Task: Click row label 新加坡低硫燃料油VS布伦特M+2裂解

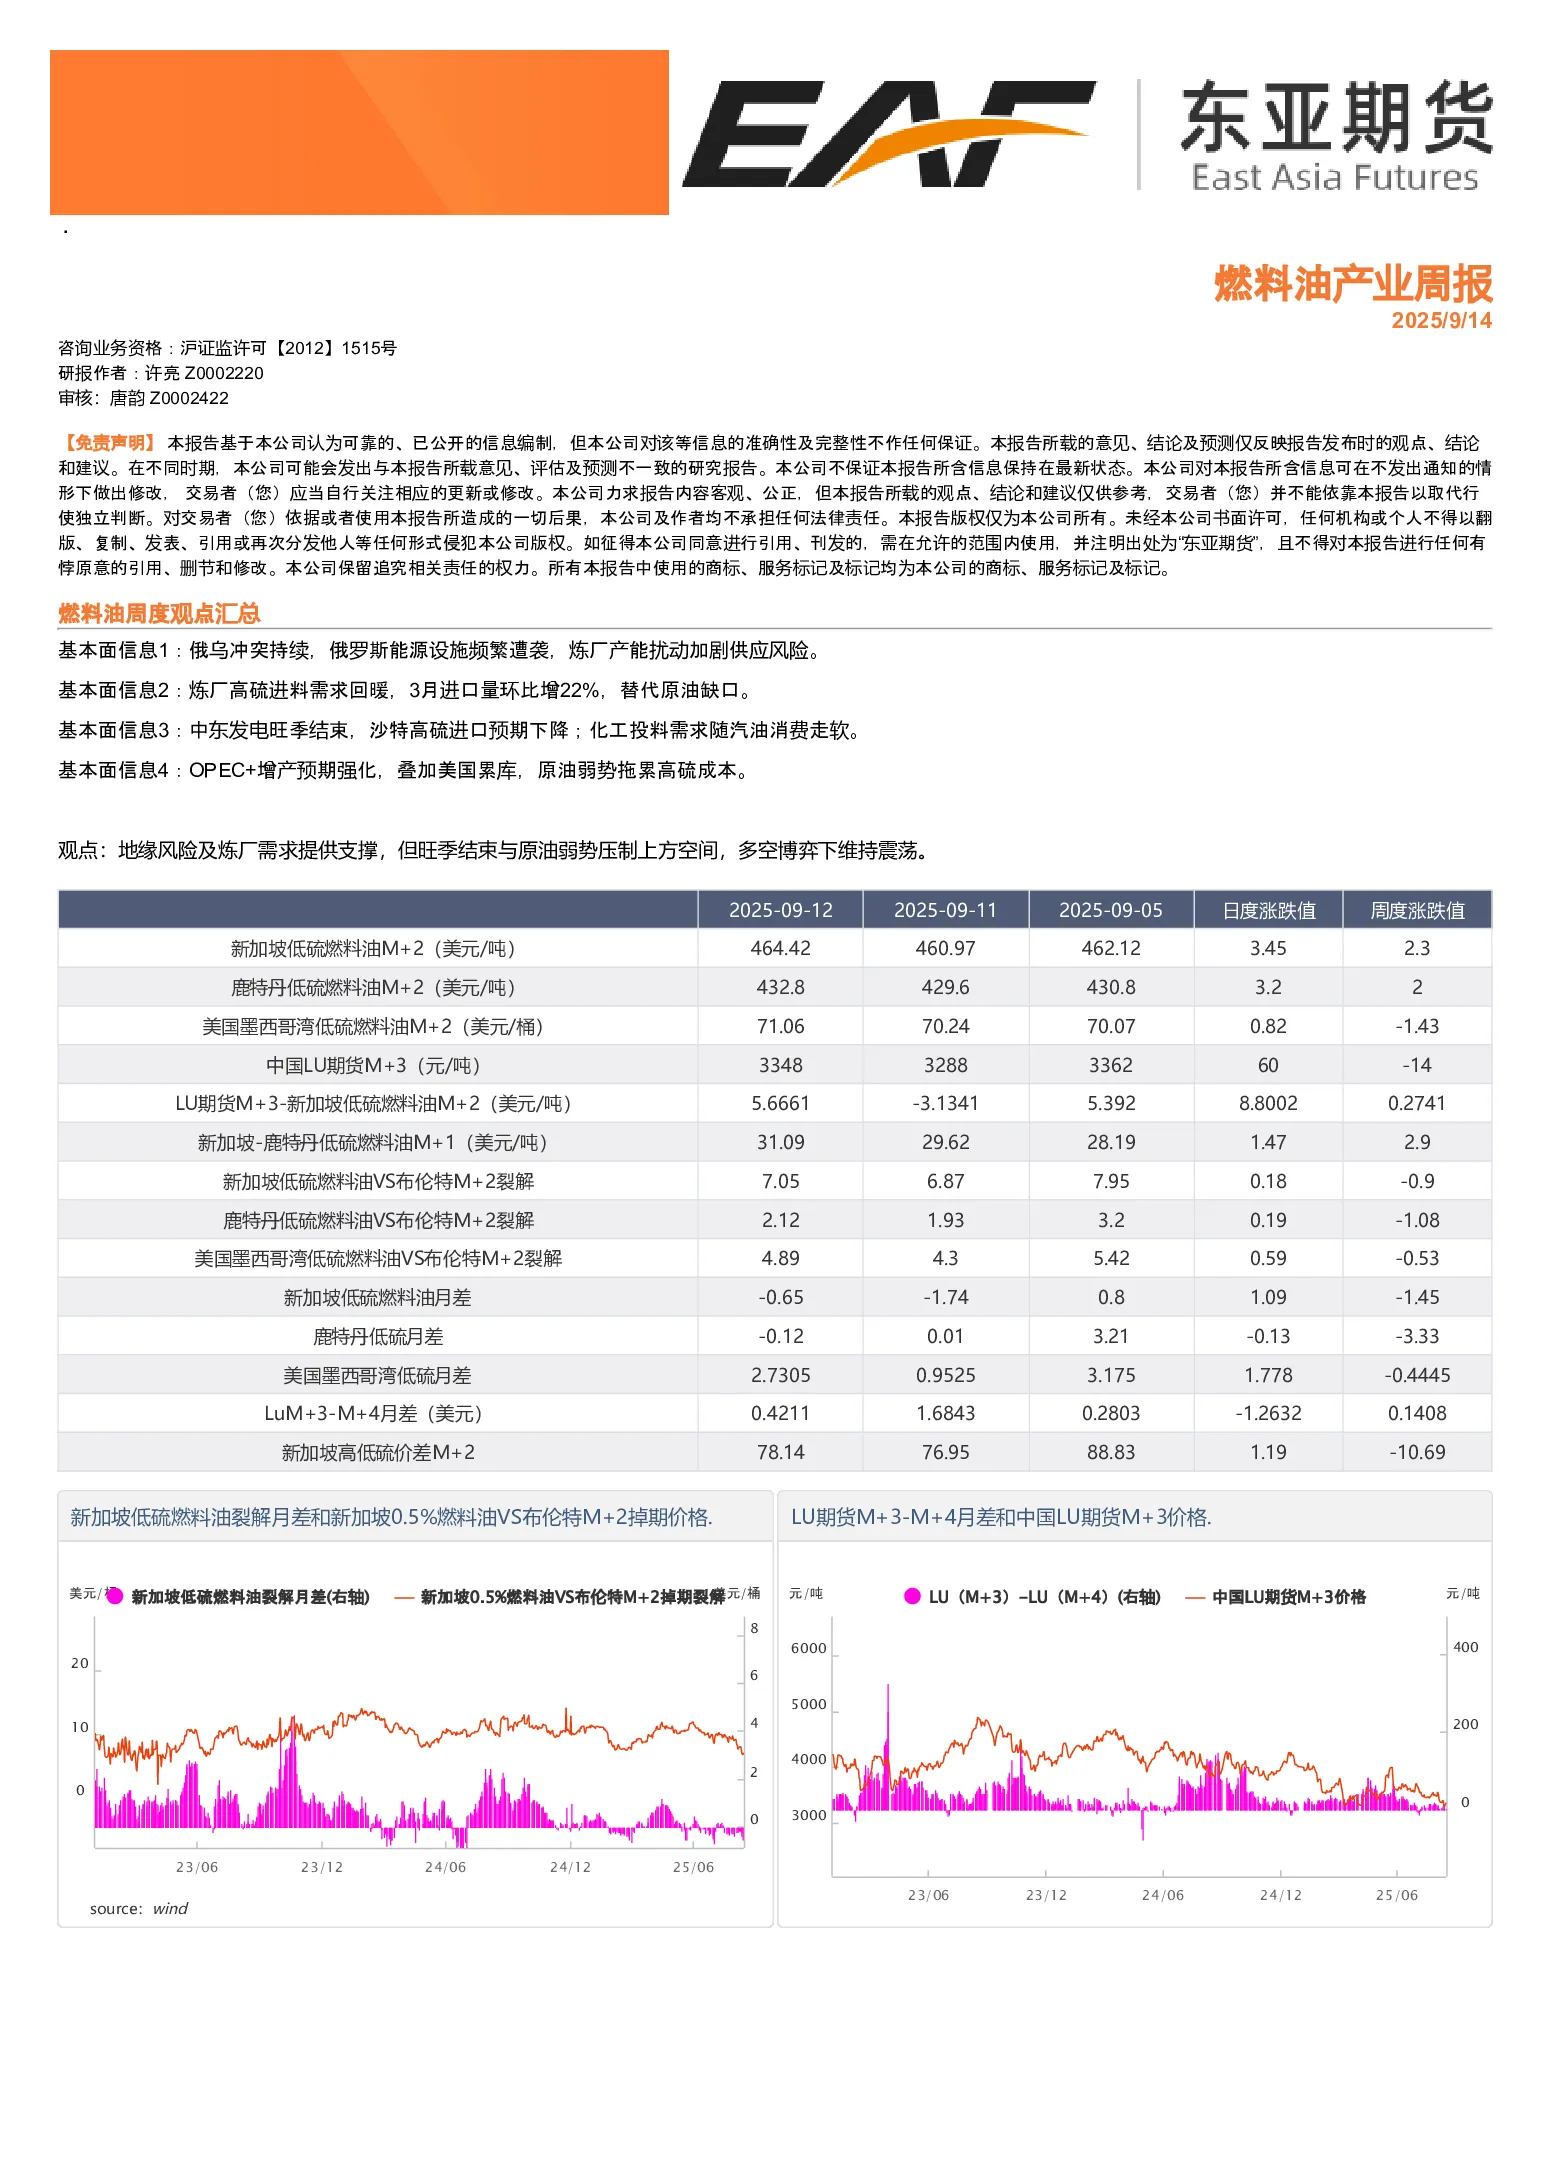Action: point(378,1181)
